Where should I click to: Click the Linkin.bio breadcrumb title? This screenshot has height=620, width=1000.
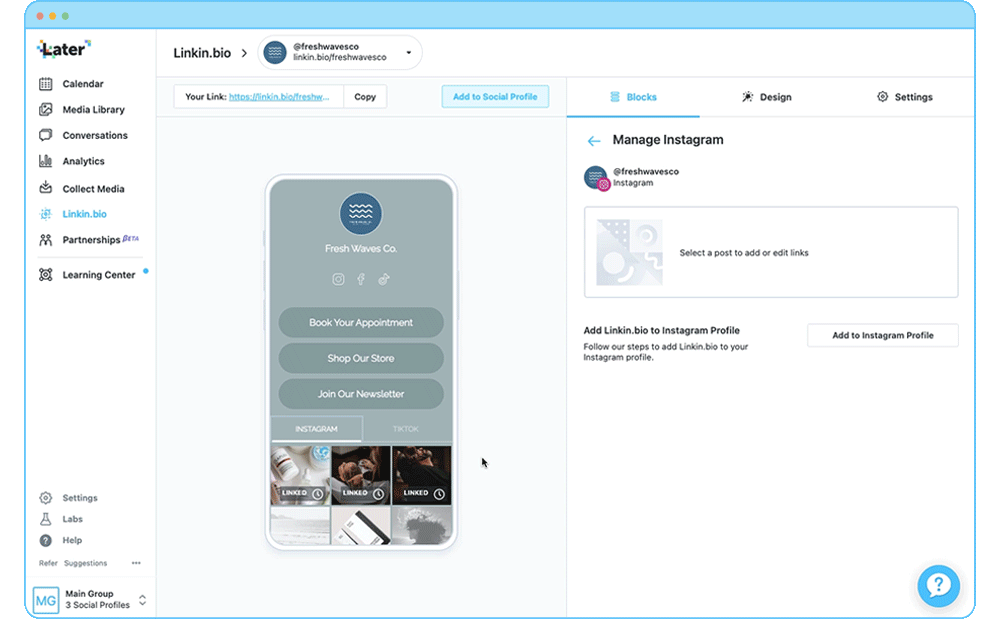pos(202,53)
